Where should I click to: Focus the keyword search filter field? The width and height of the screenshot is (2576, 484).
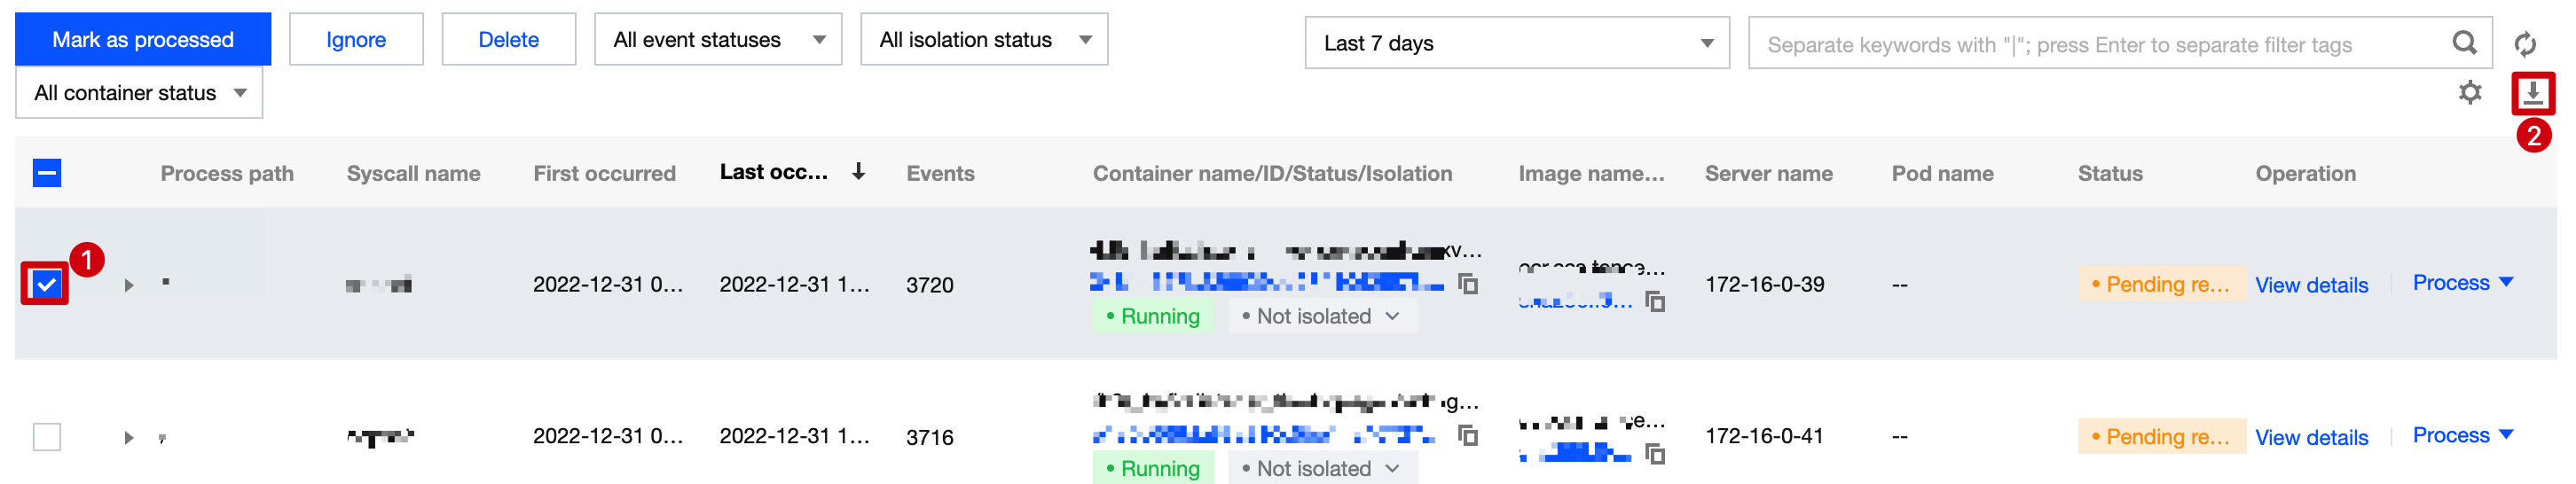coord(2090,45)
